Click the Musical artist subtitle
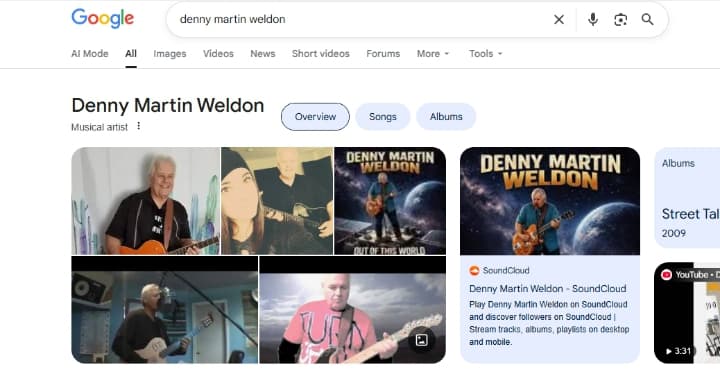 [100, 127]
